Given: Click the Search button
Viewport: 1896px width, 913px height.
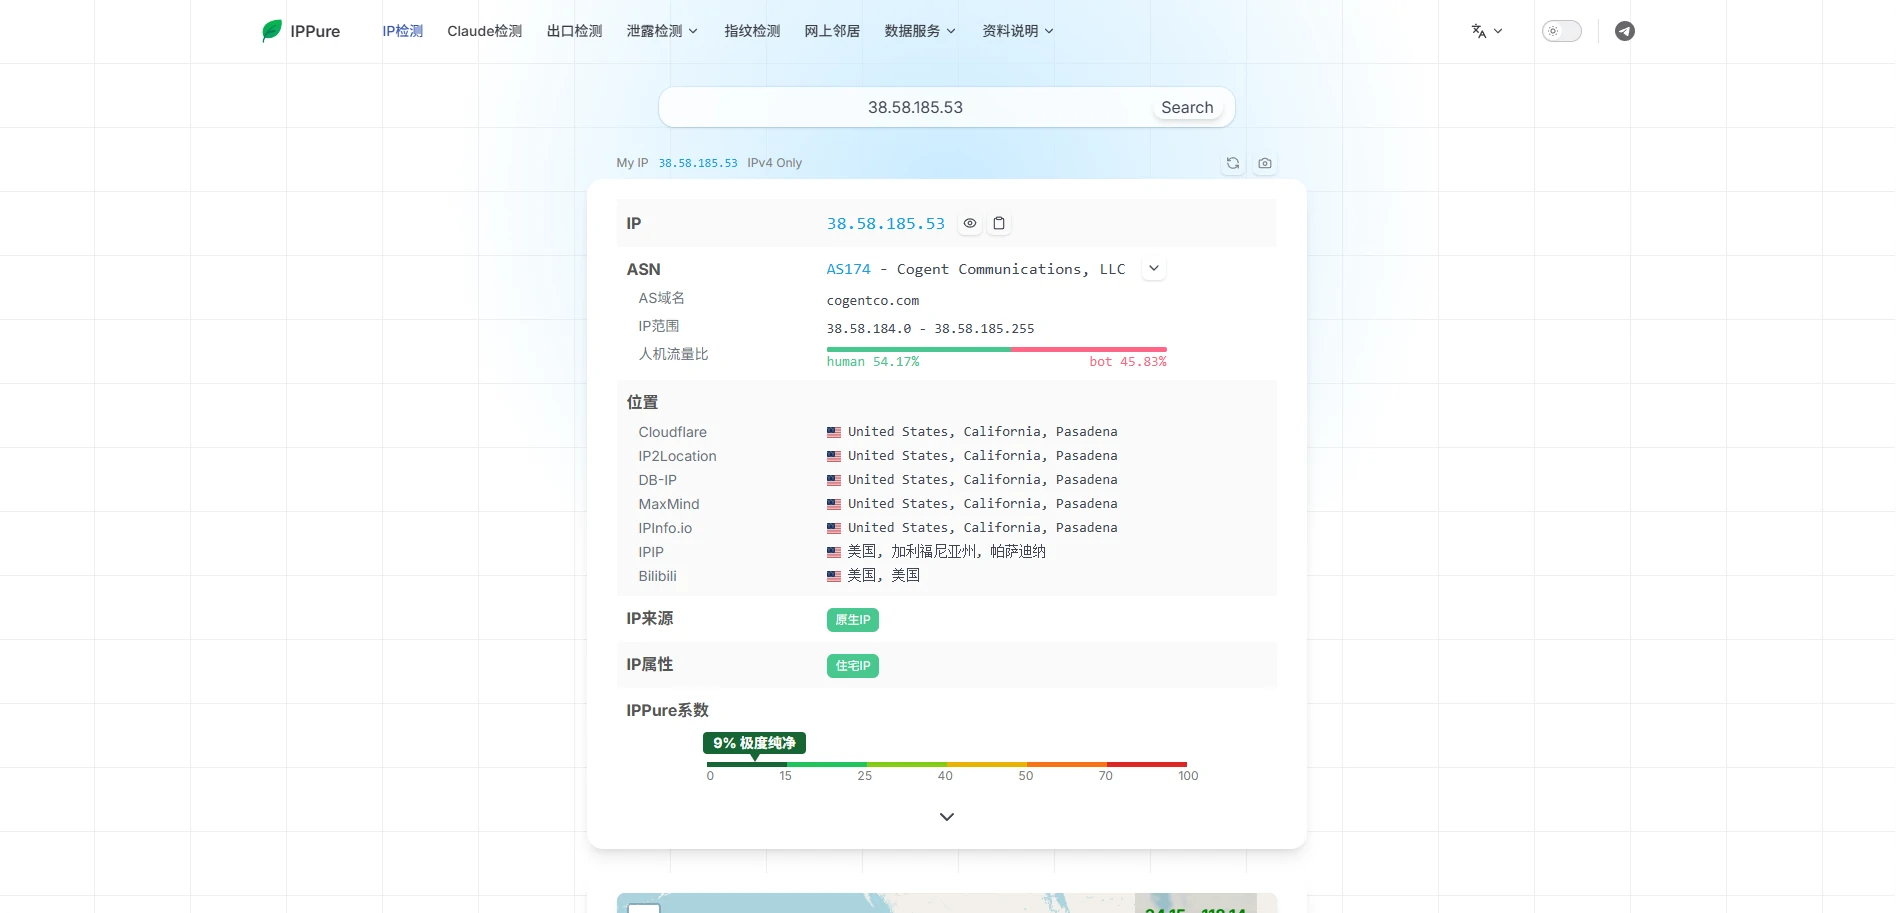Looking at the screenshot, I should tap(1187, 107).
